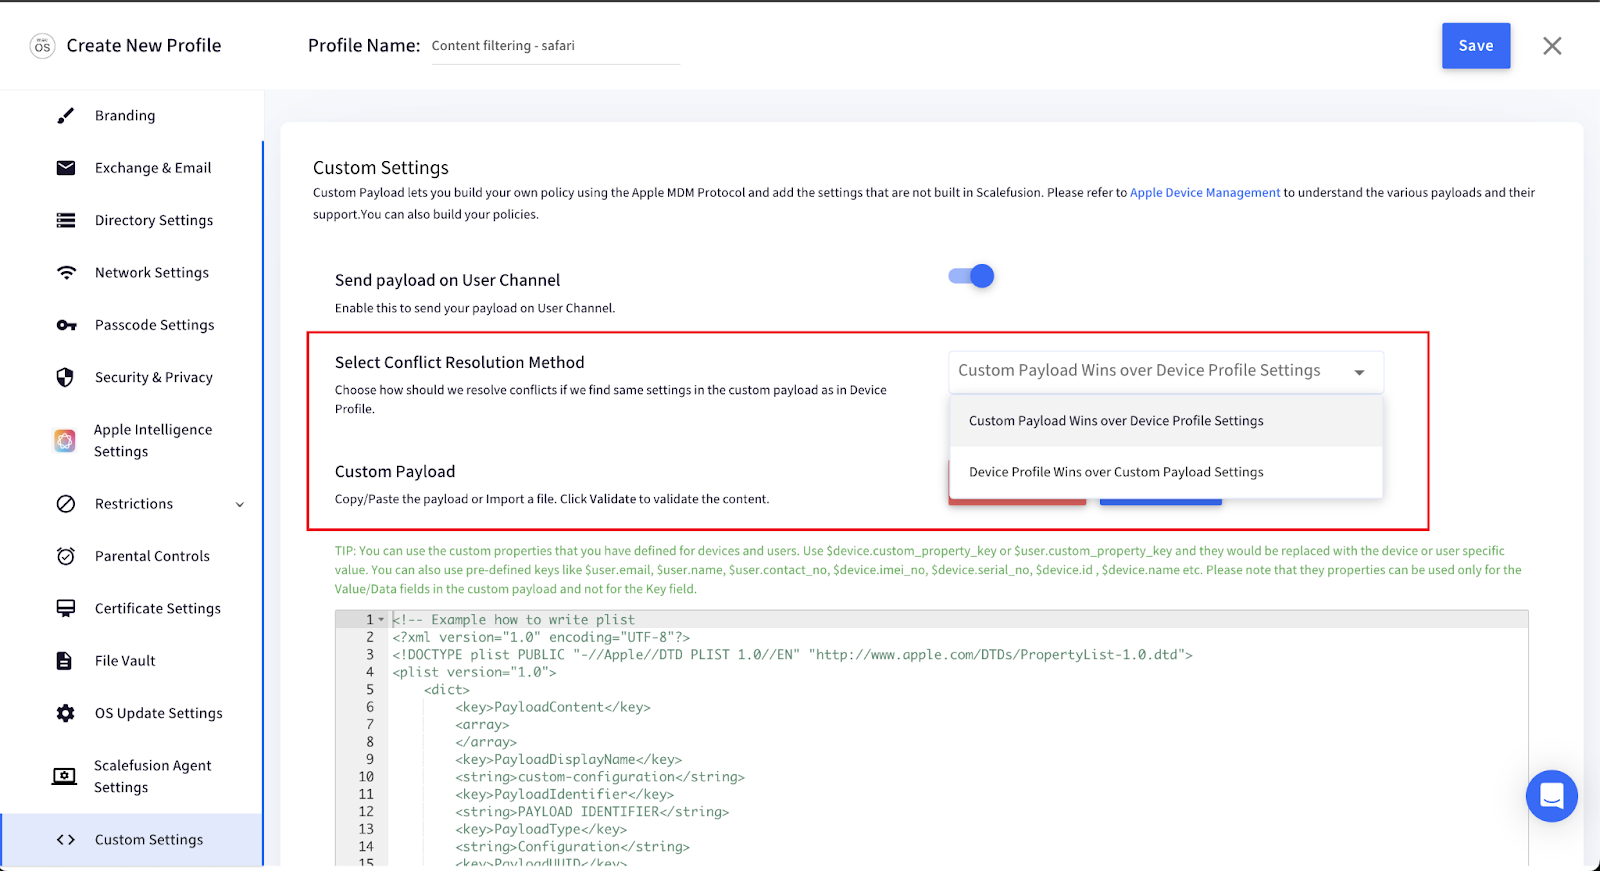Collapse code fold arrow on line 1

pyautogui.click(x=381, y=620)
